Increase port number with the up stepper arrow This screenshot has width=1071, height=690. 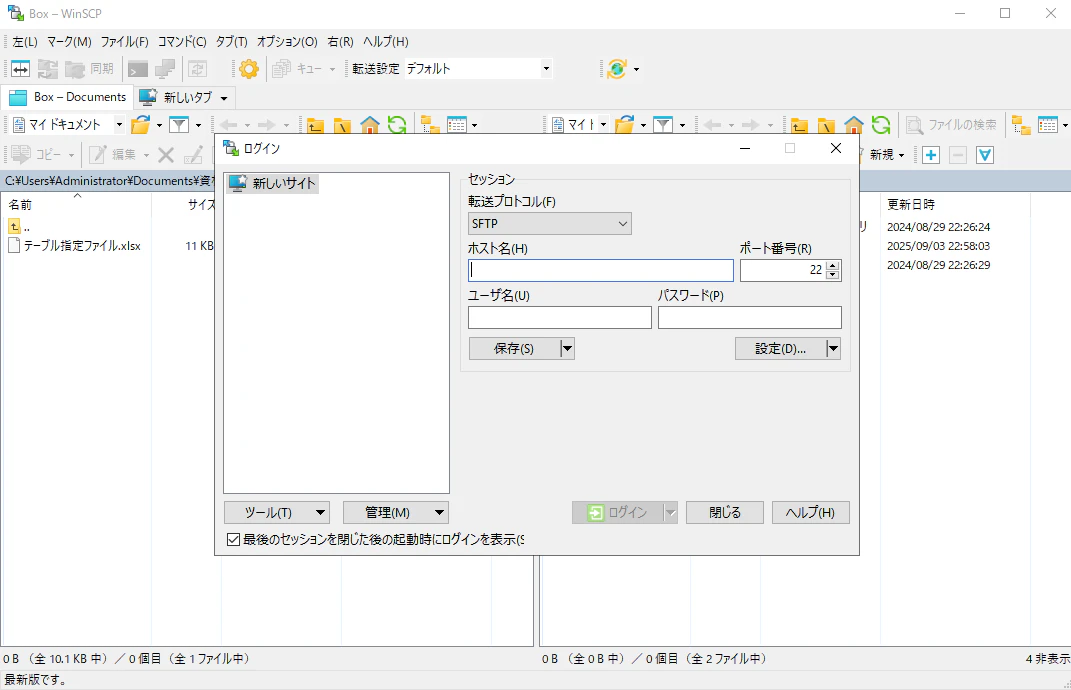(832, 266)
